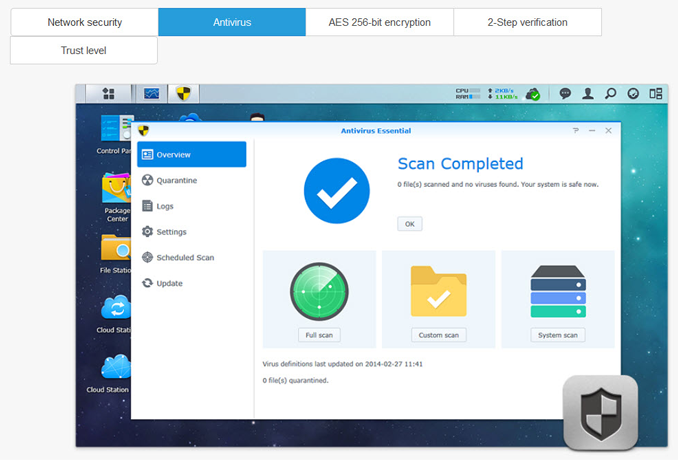Click the OK button

tap(409, 224)
